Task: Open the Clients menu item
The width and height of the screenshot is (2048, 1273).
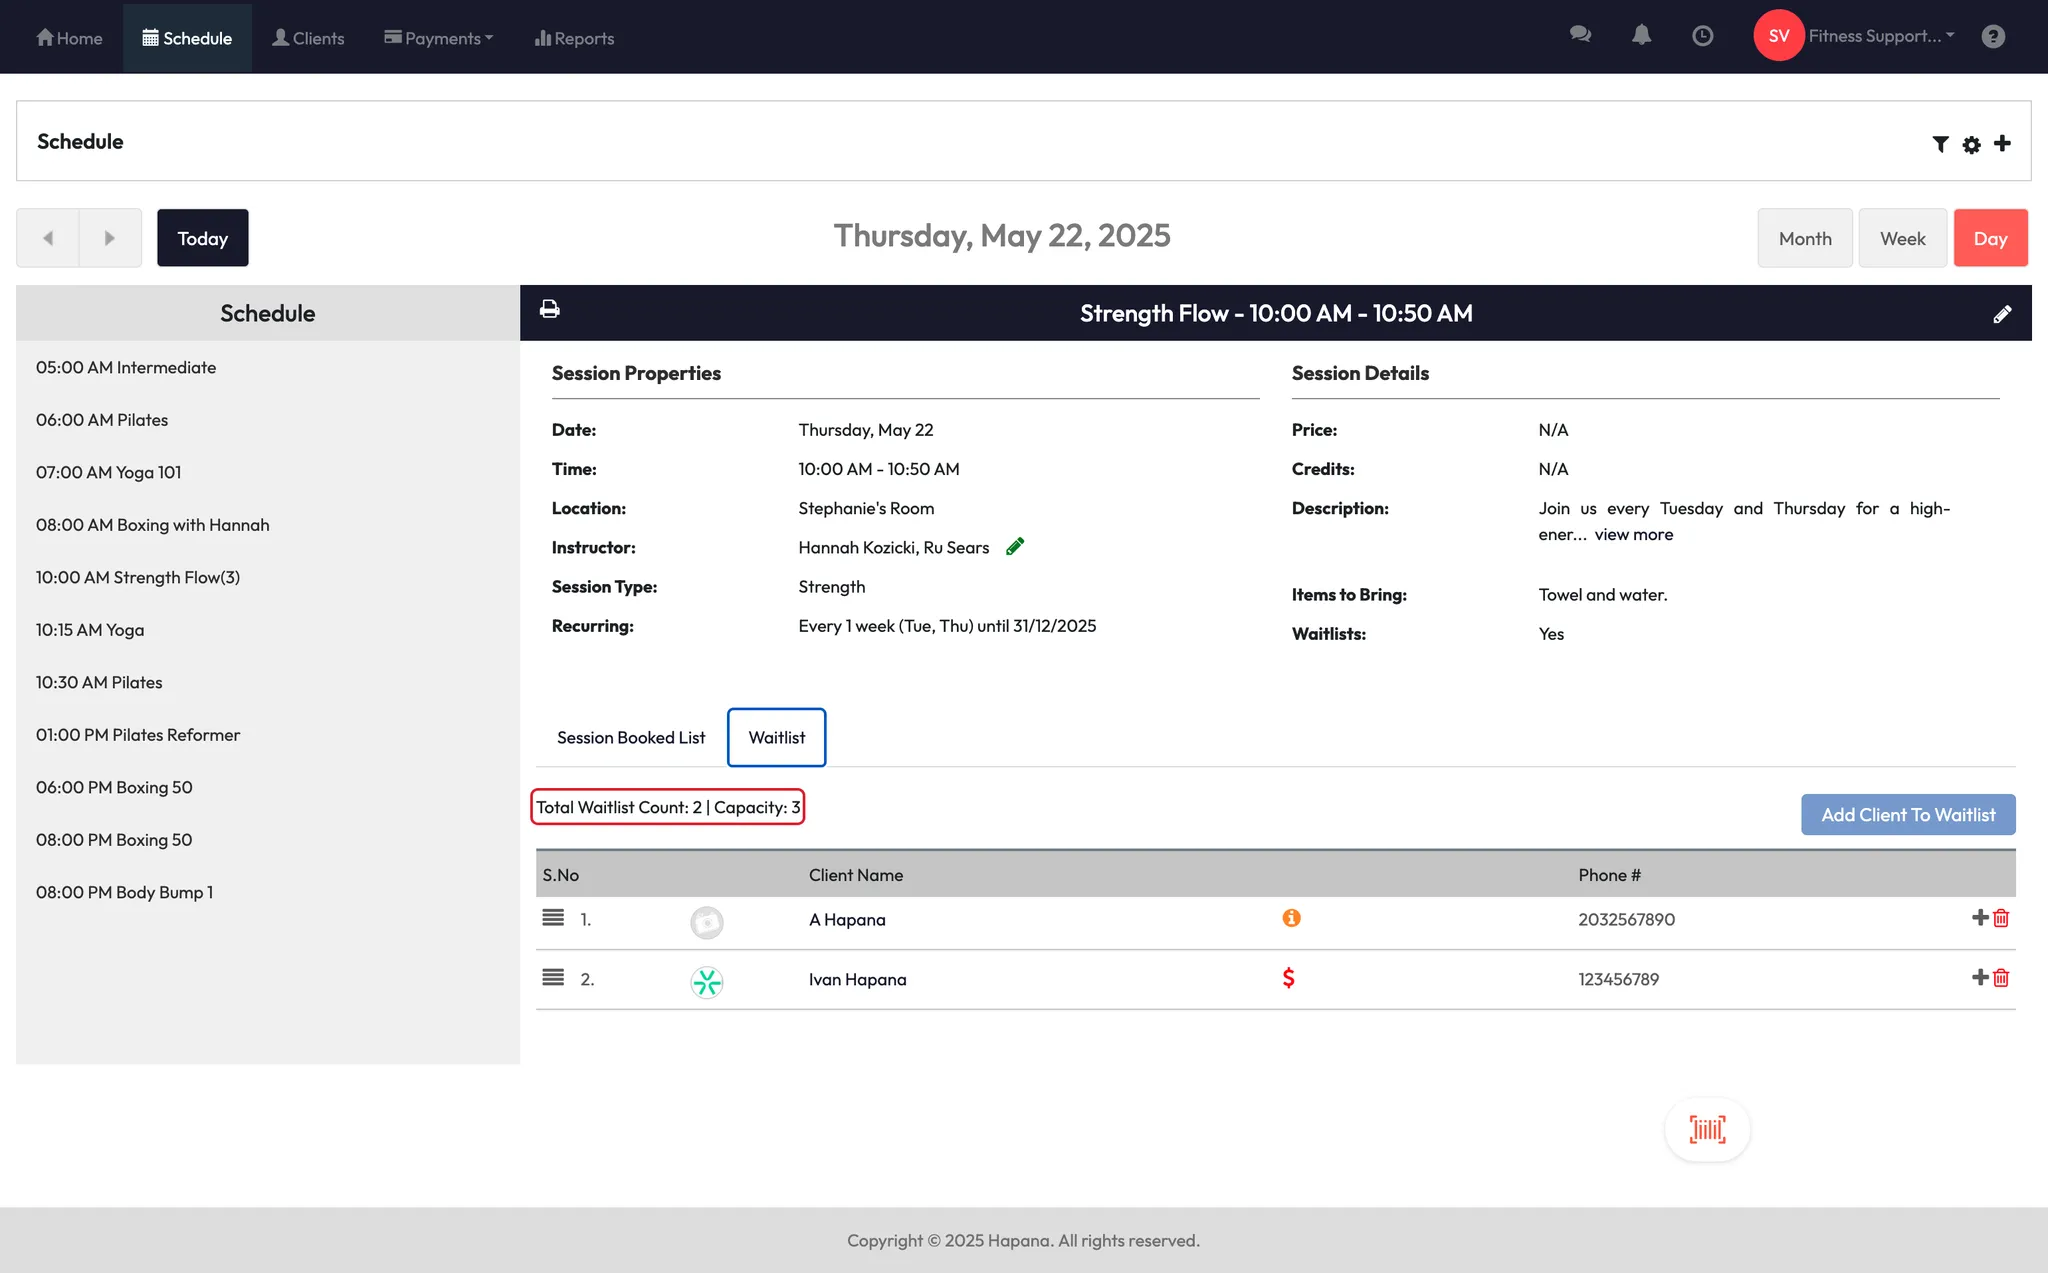Action: click(x=308, y=38)
